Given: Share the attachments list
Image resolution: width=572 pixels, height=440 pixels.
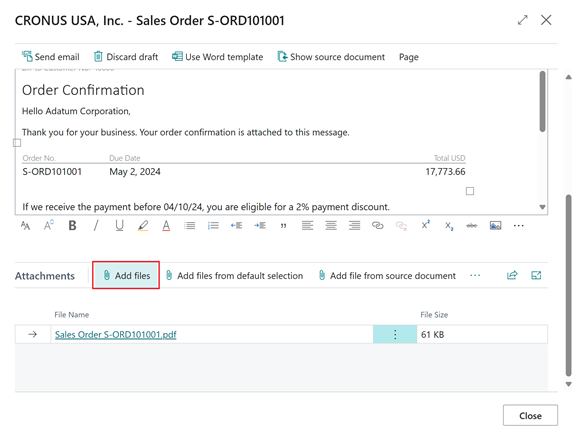Looking at the screenshot, I should pos(512,275).
